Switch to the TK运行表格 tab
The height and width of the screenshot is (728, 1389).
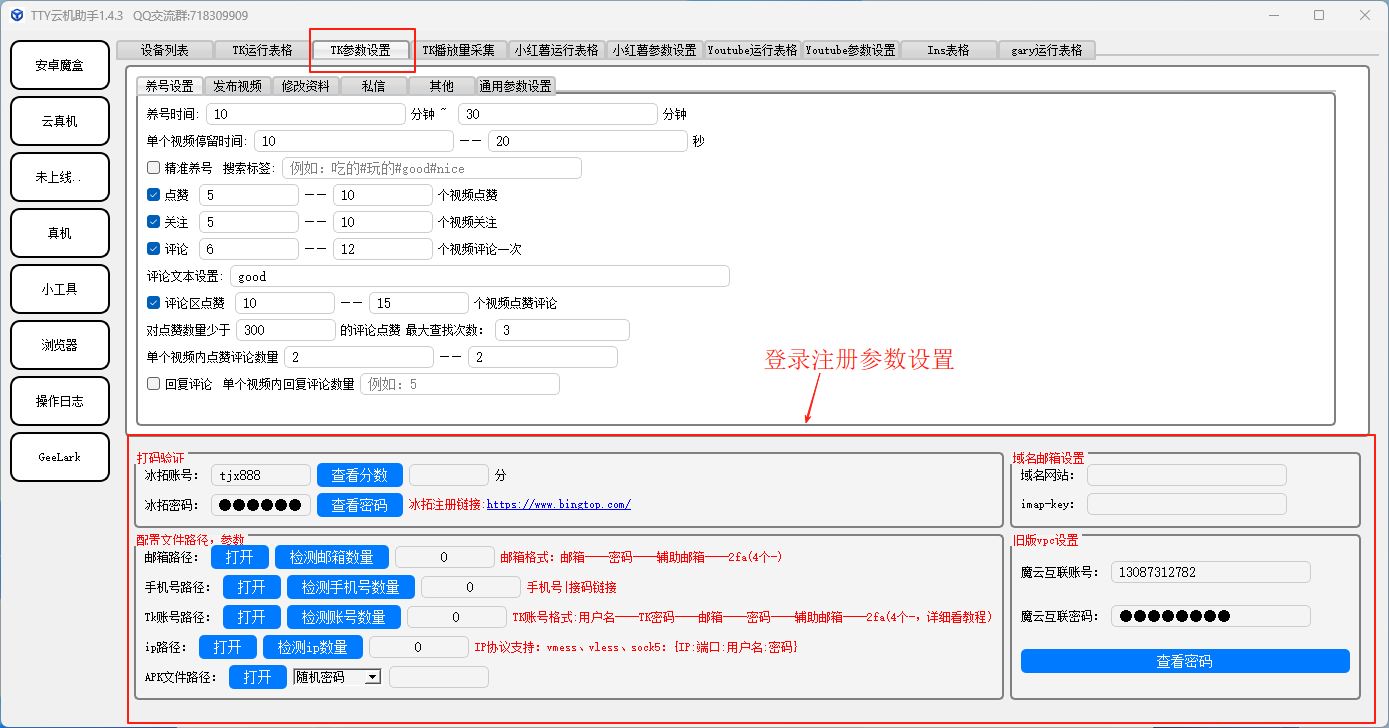(262, 50)
